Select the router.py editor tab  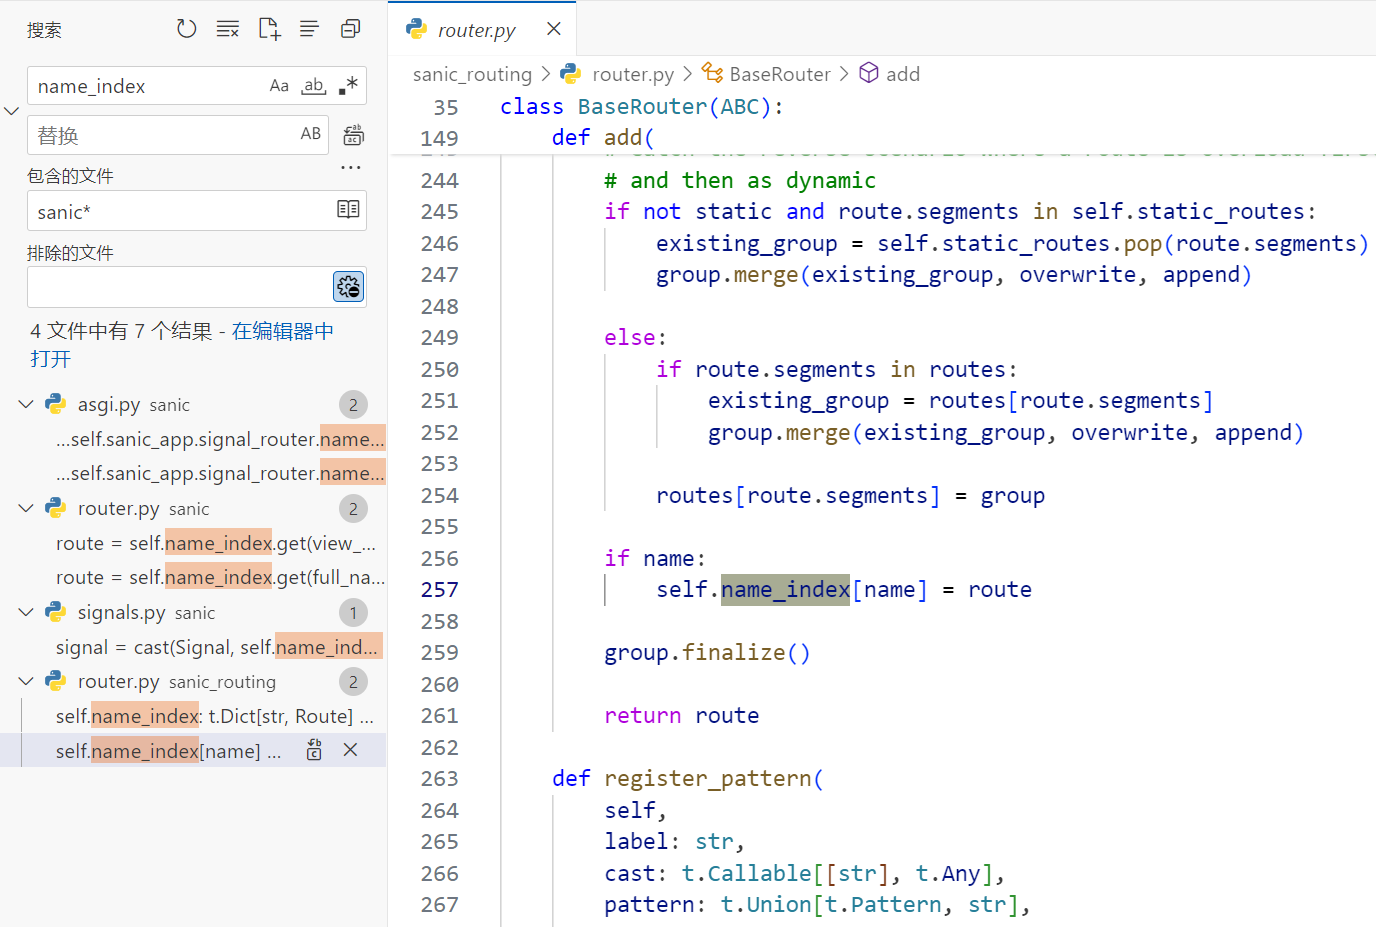tap(482, 29)
